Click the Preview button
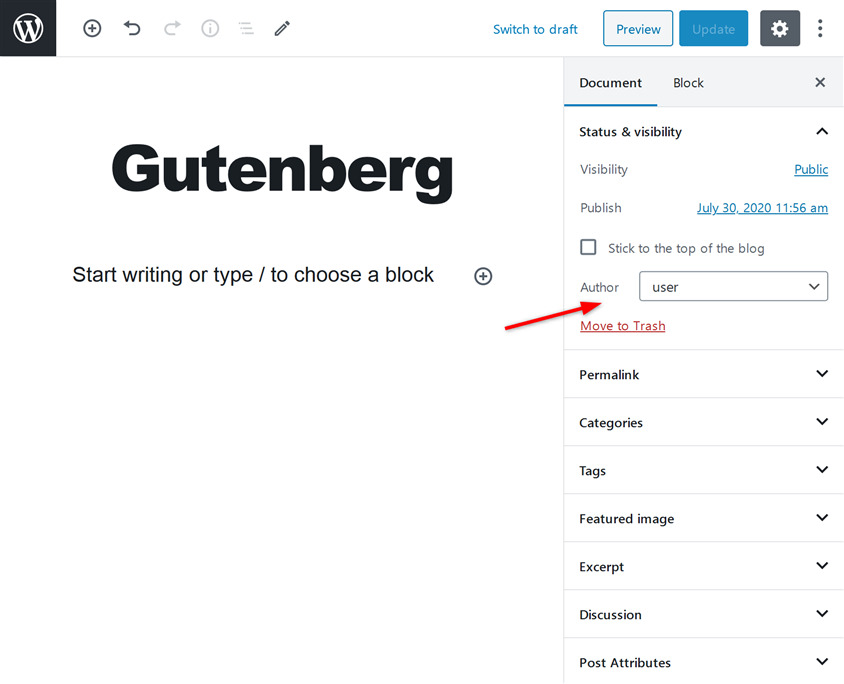This screenshot has height=684, width=844. click(638, 29)
